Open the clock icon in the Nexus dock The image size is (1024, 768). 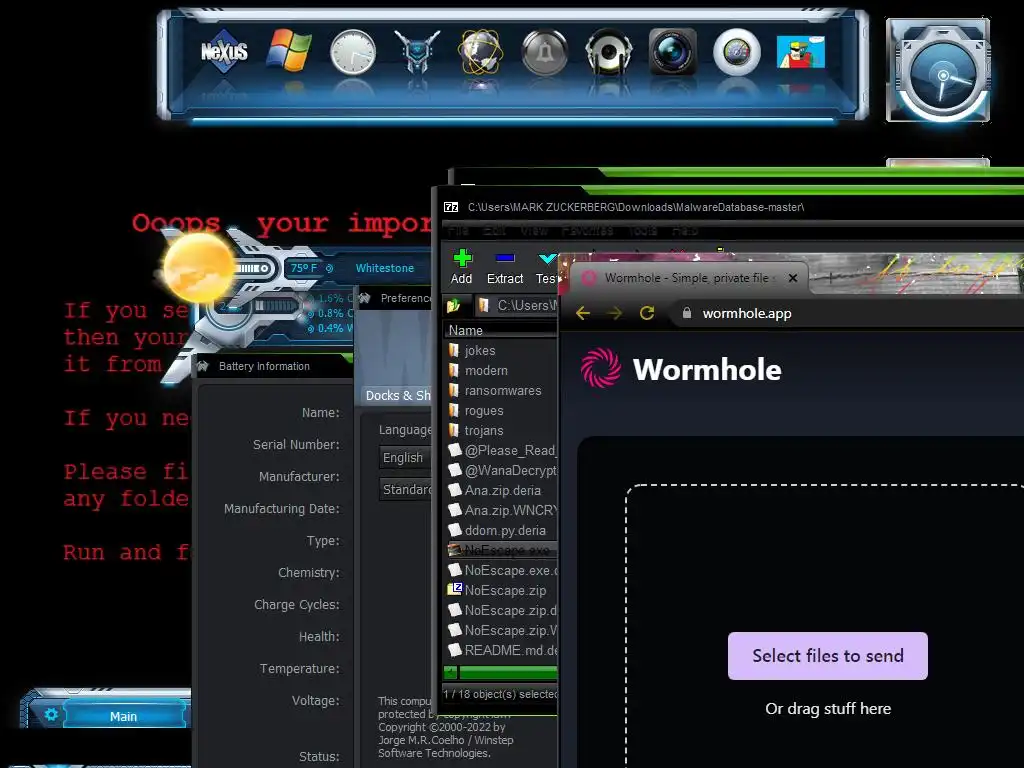click(353, 52)
